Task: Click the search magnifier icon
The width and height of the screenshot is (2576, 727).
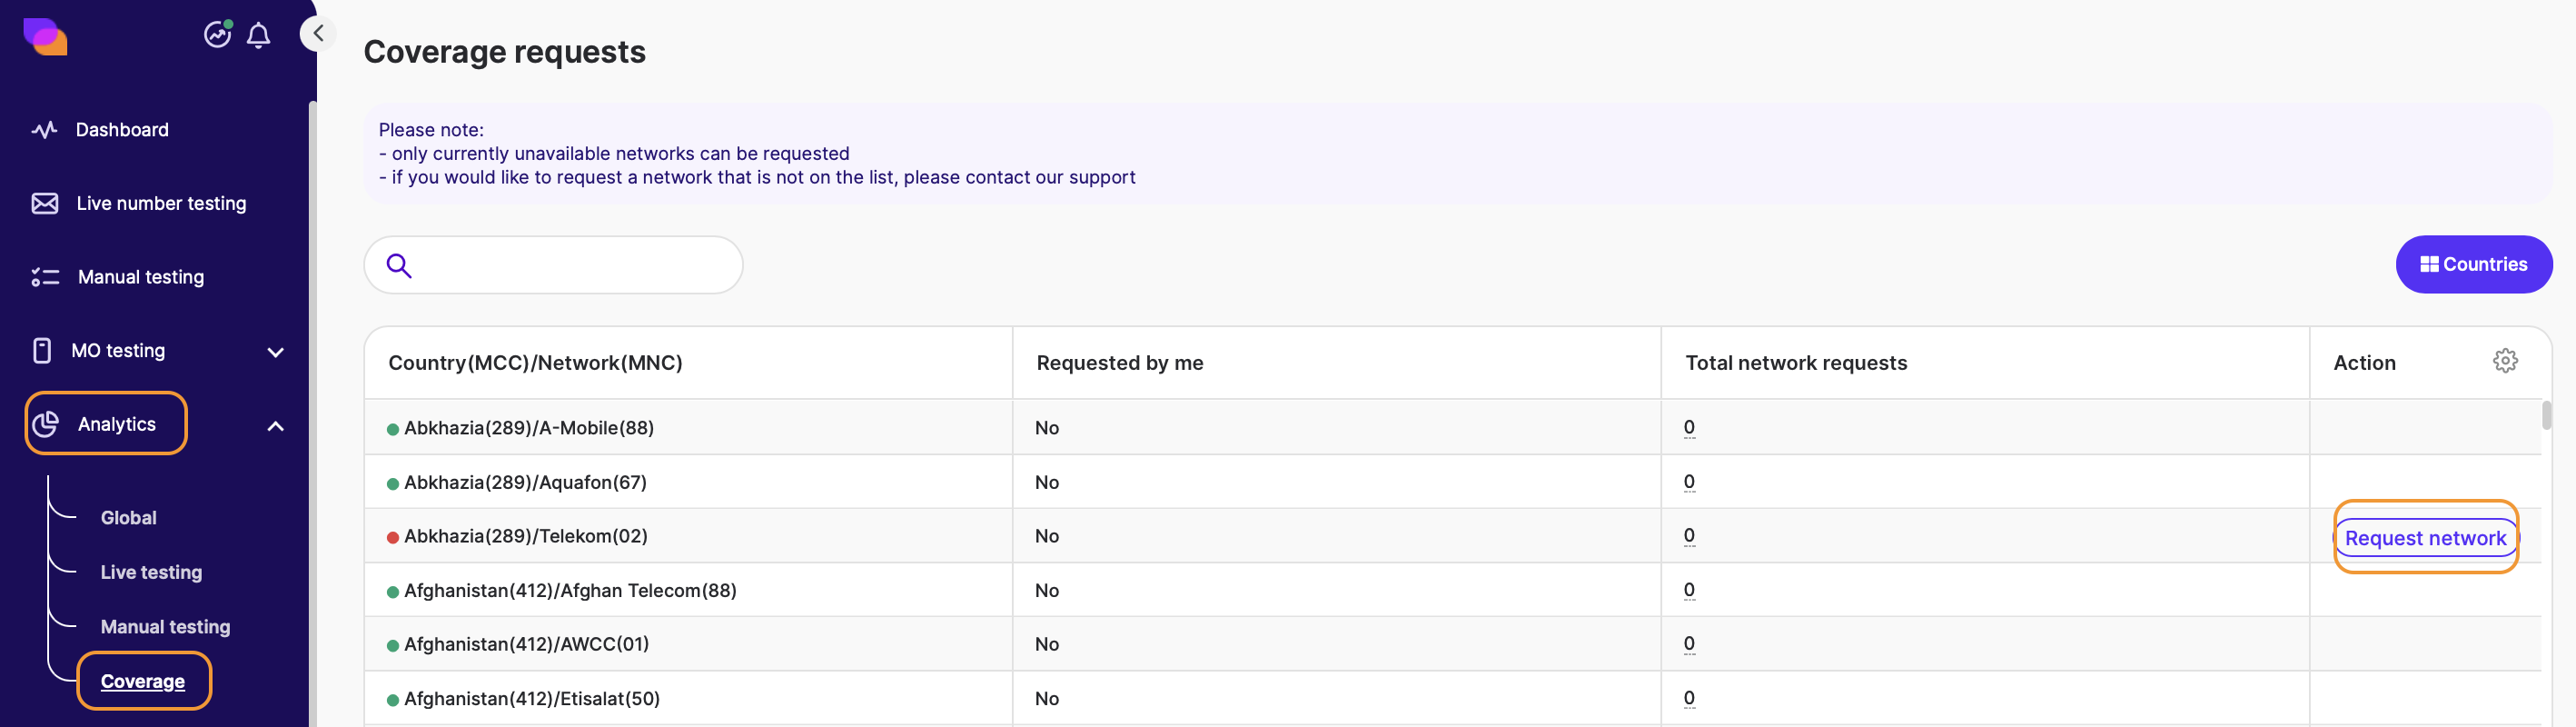Action: point(399,265)
